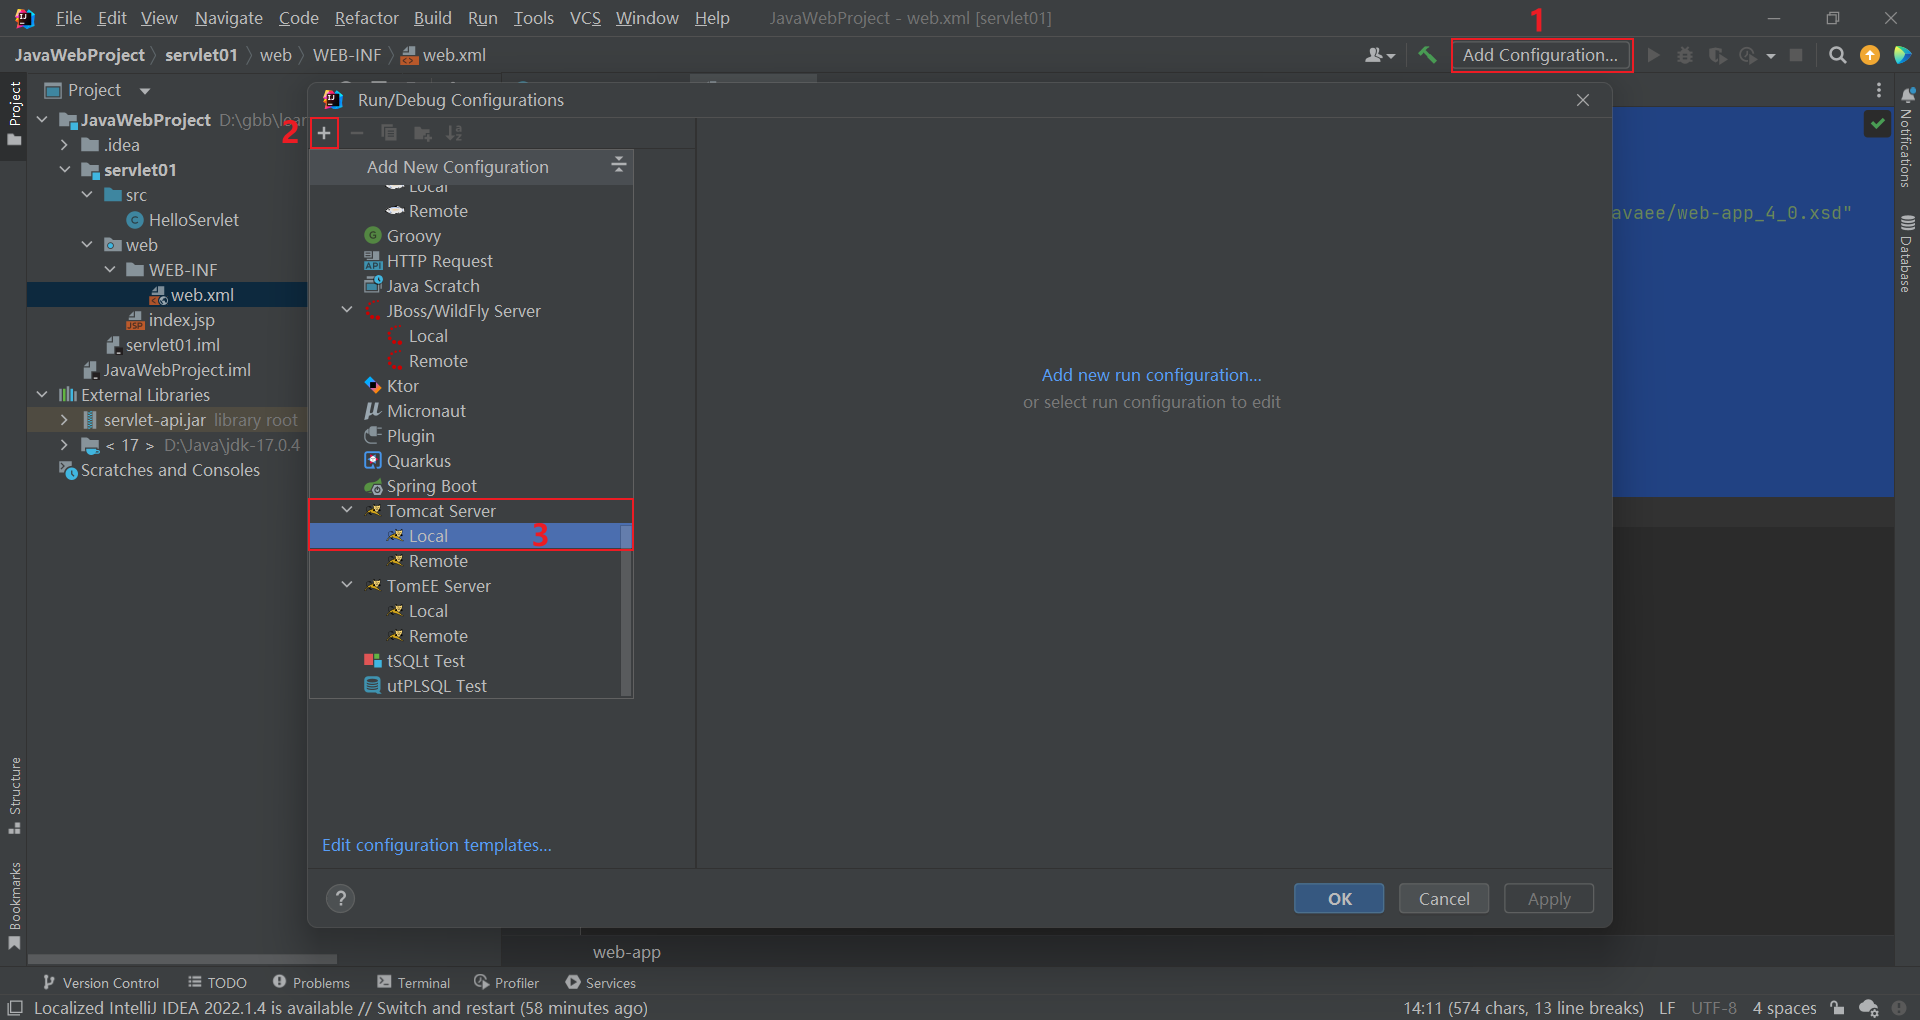The width and height of the screenshot is (1920, 1020).
Task: Collapse the TomEE Server group
Action: coord(347,585)
